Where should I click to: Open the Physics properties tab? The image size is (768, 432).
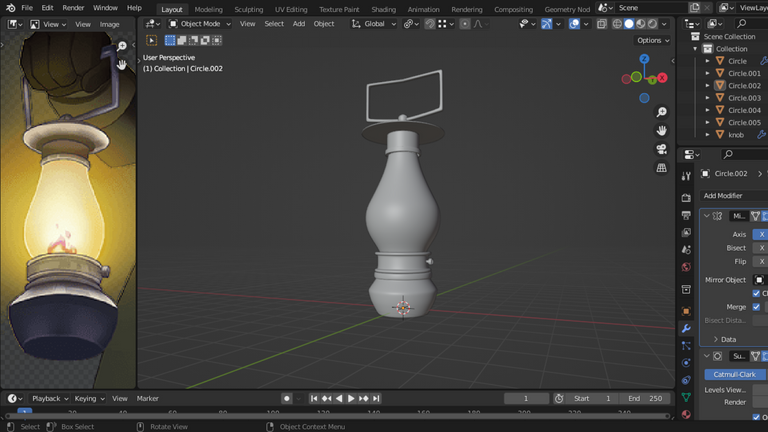point(686,363)
